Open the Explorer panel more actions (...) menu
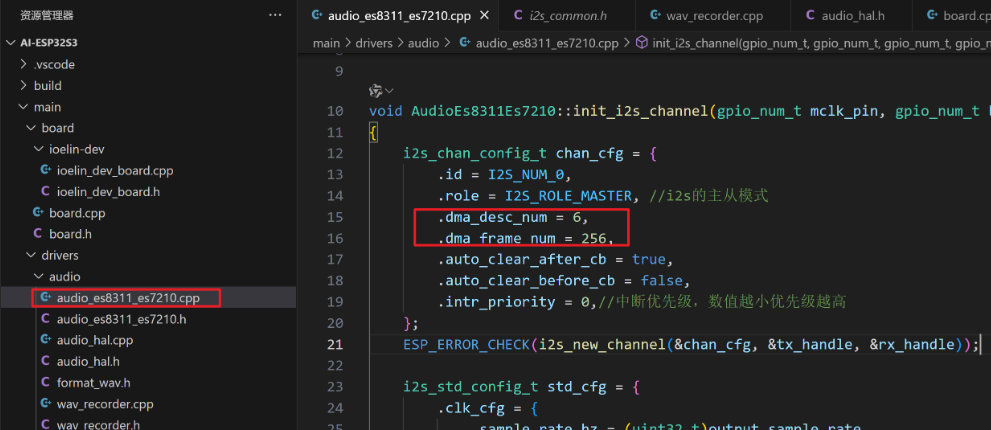Screen dimensions: 991x430 coord(275,15)
